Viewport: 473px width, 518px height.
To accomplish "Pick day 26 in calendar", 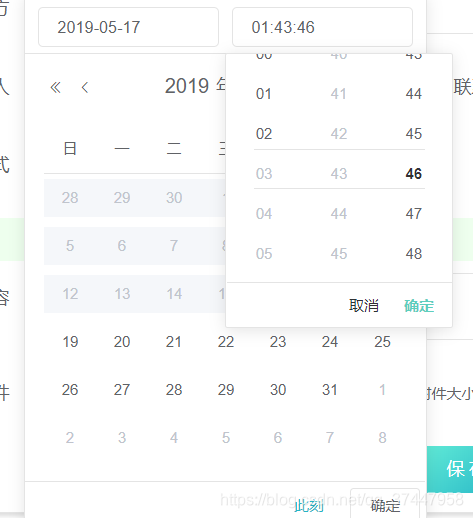I will (x=70, y=390).
